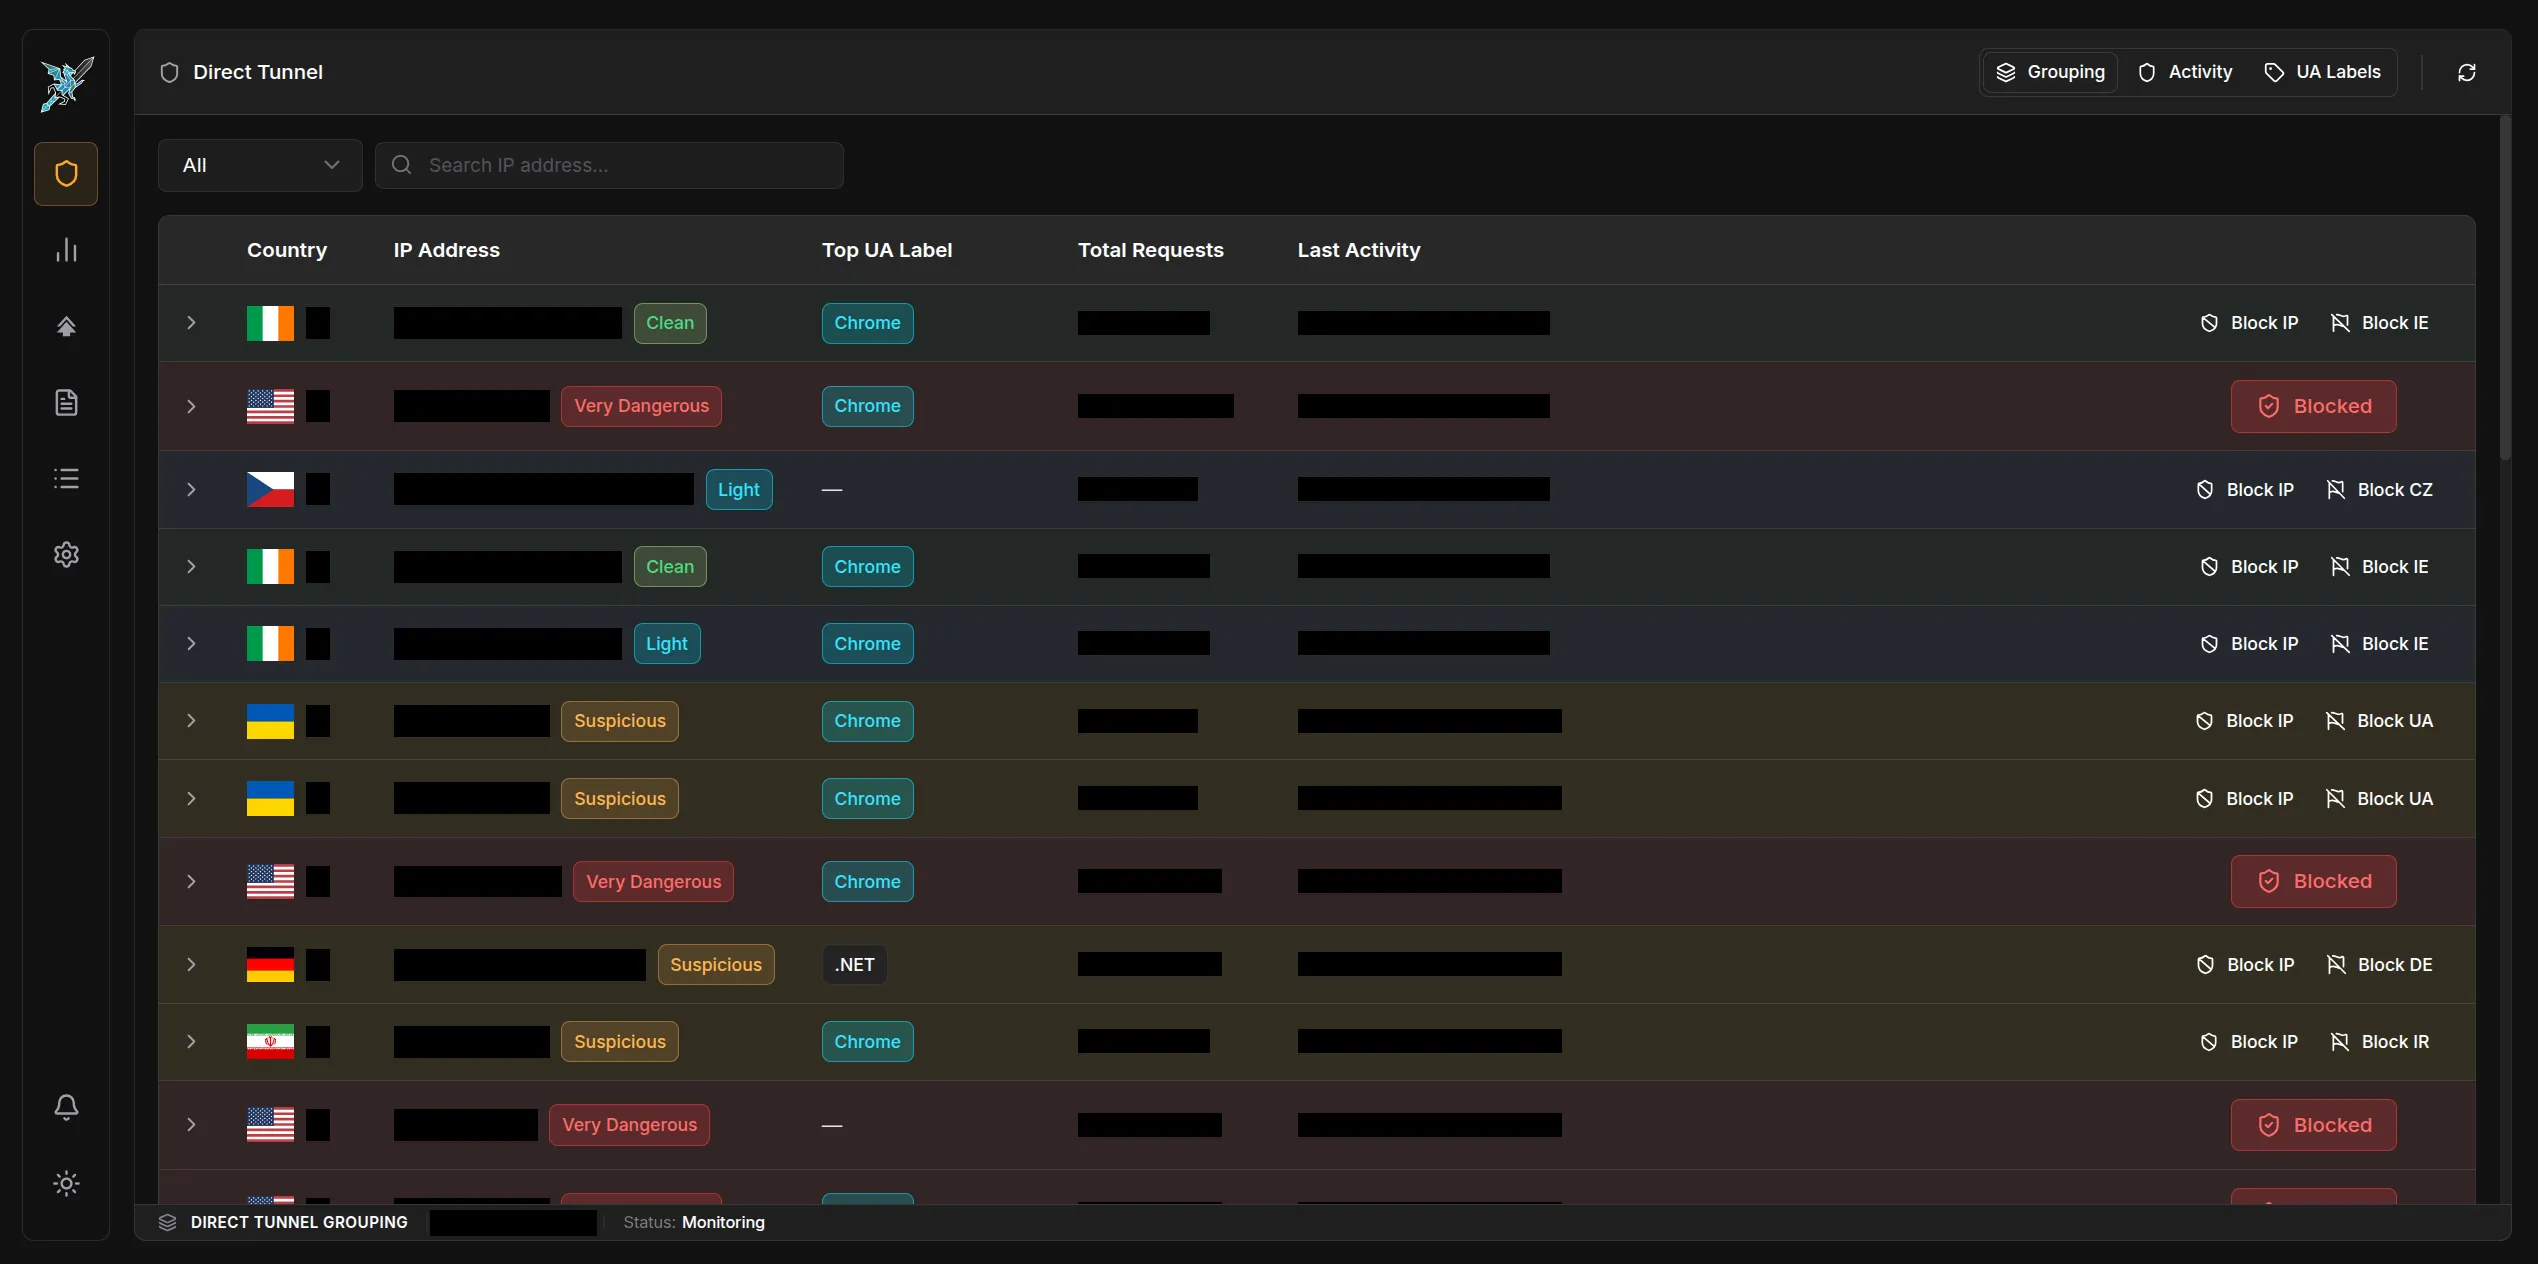Expand the Ireland Light row
Image resolution: width=2538 pixels, height=1264 pixels.
(191, 643)
